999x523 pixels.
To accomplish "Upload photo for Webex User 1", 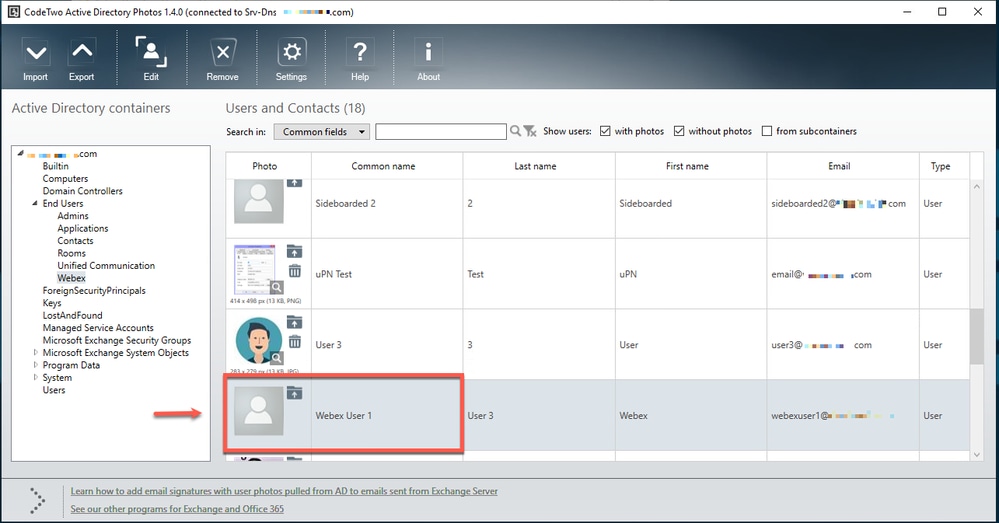I will [x=294, y=393].
